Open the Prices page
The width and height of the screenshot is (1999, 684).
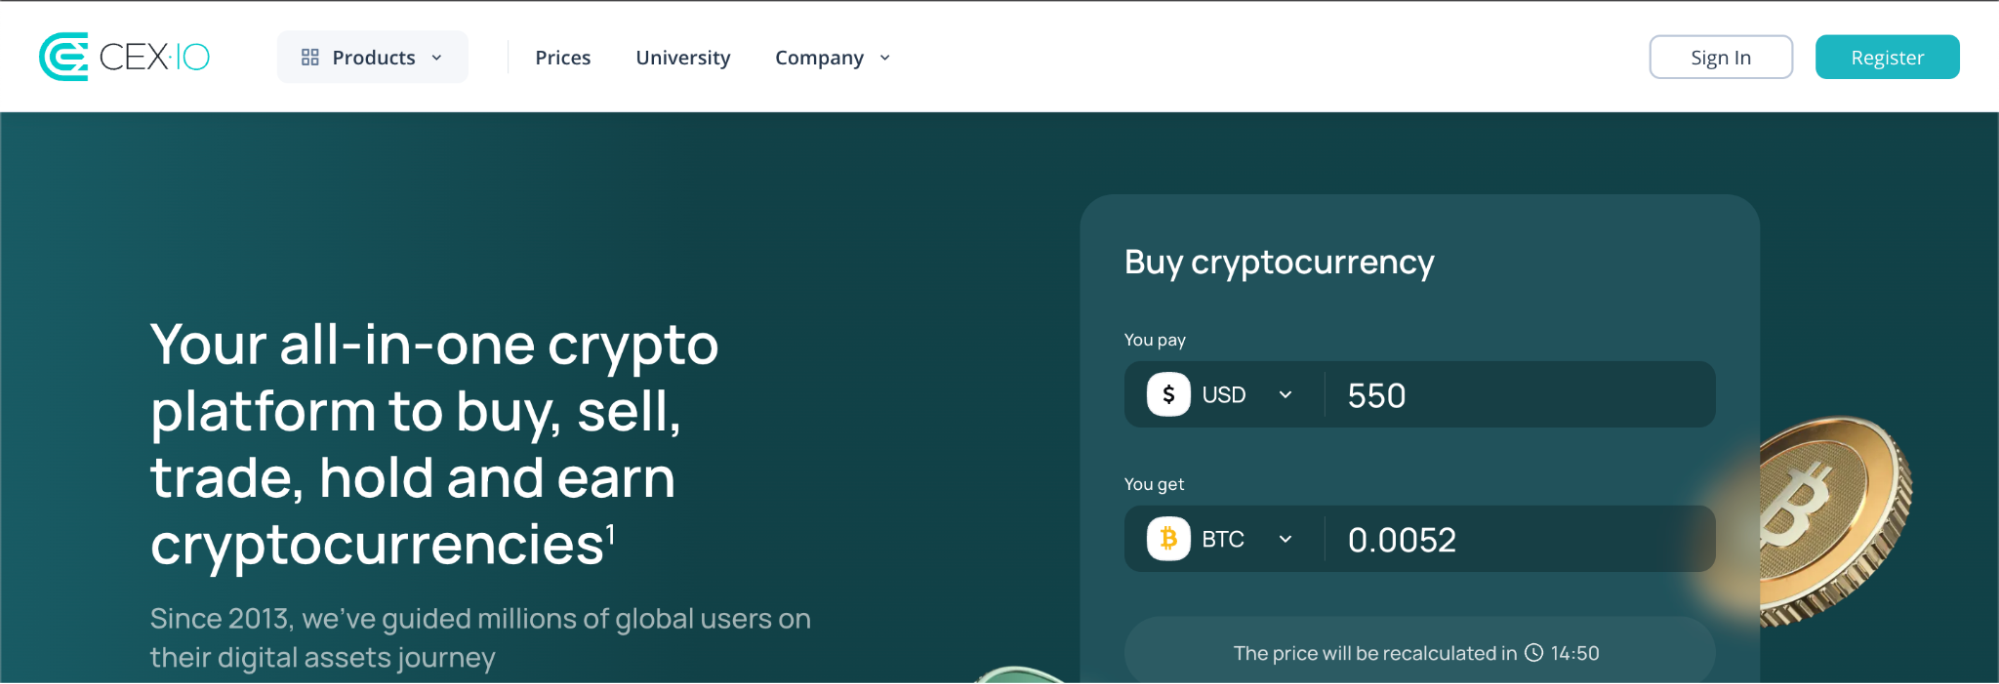pyautogui.click(x=563, y=58)
